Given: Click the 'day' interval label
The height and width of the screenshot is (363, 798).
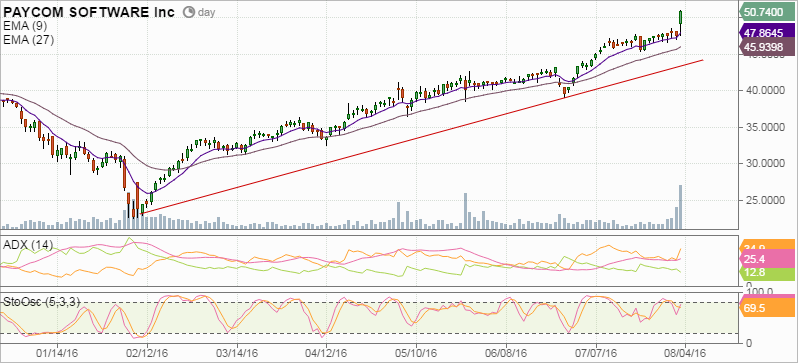Looking at the screenshot, I should point(206,13).
